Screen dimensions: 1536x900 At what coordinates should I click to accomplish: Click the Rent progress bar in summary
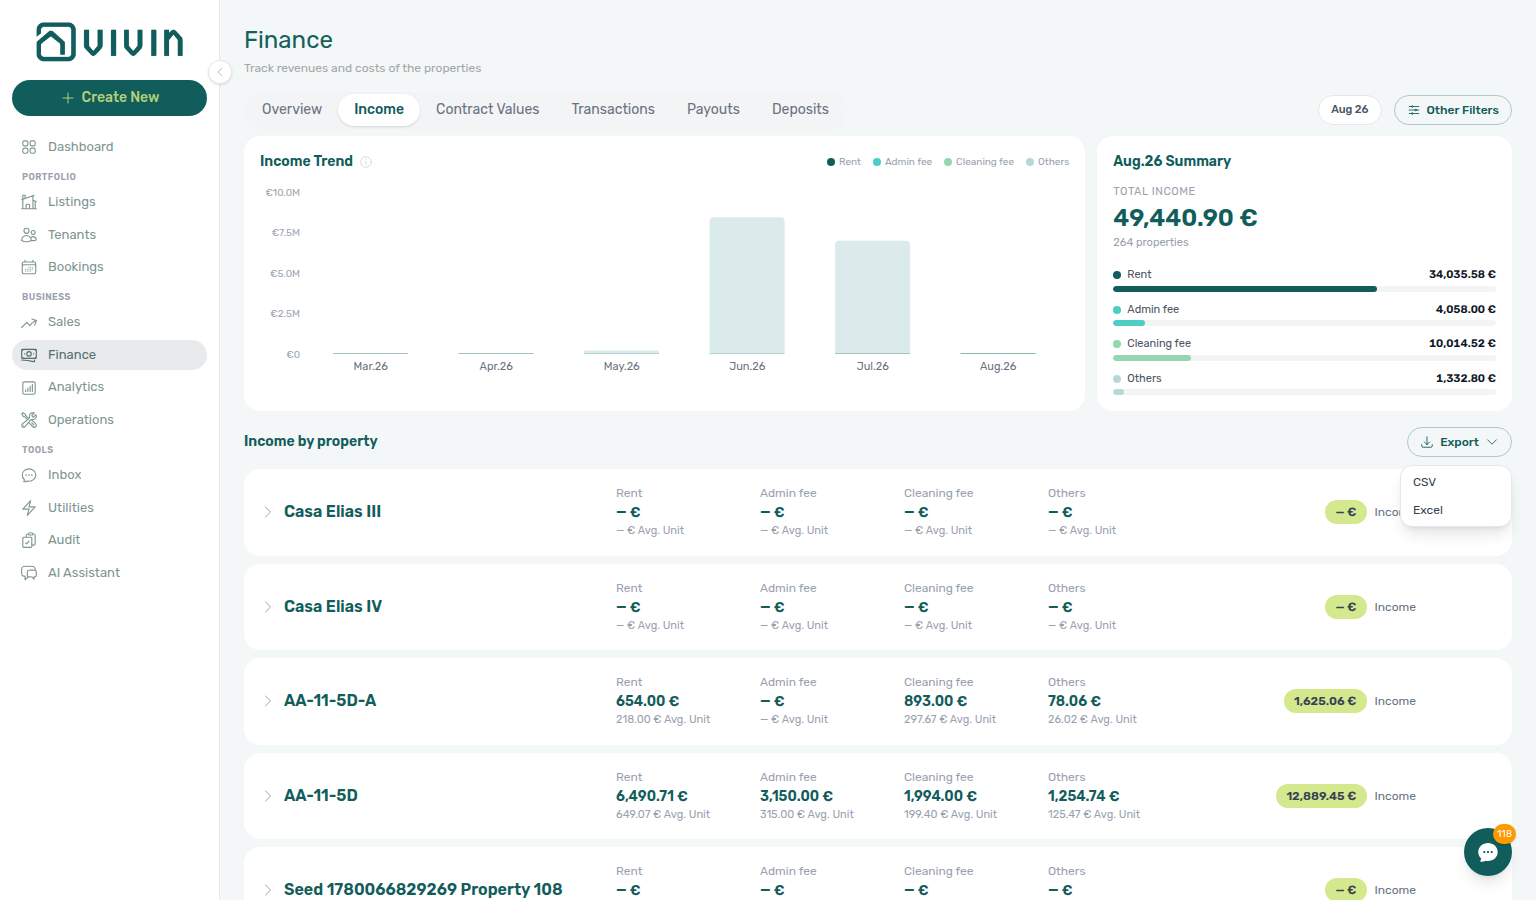click(x=1304, y=289)
